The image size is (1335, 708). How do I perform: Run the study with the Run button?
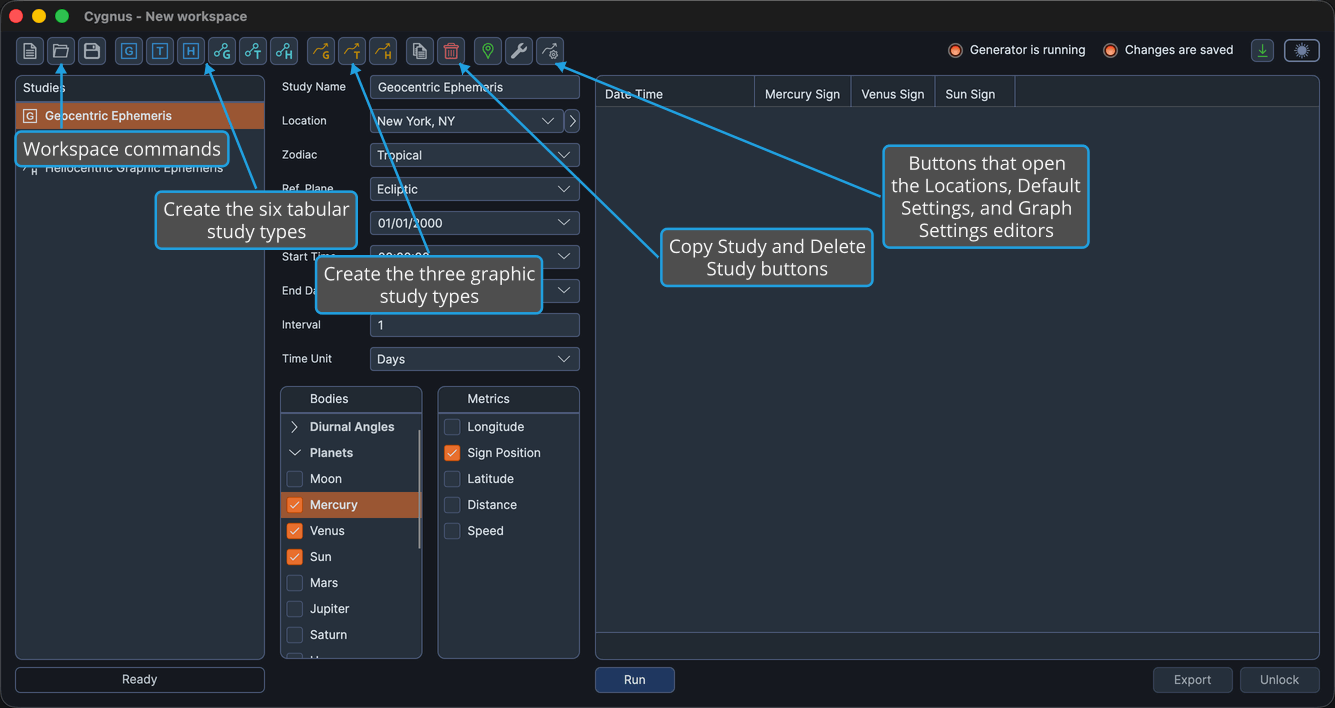pos(635,680)
